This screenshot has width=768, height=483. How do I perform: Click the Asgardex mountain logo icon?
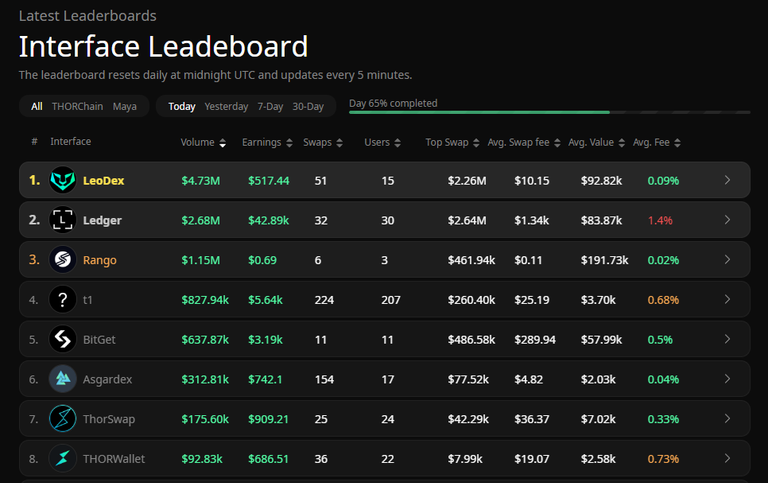(x=63, y=379)
